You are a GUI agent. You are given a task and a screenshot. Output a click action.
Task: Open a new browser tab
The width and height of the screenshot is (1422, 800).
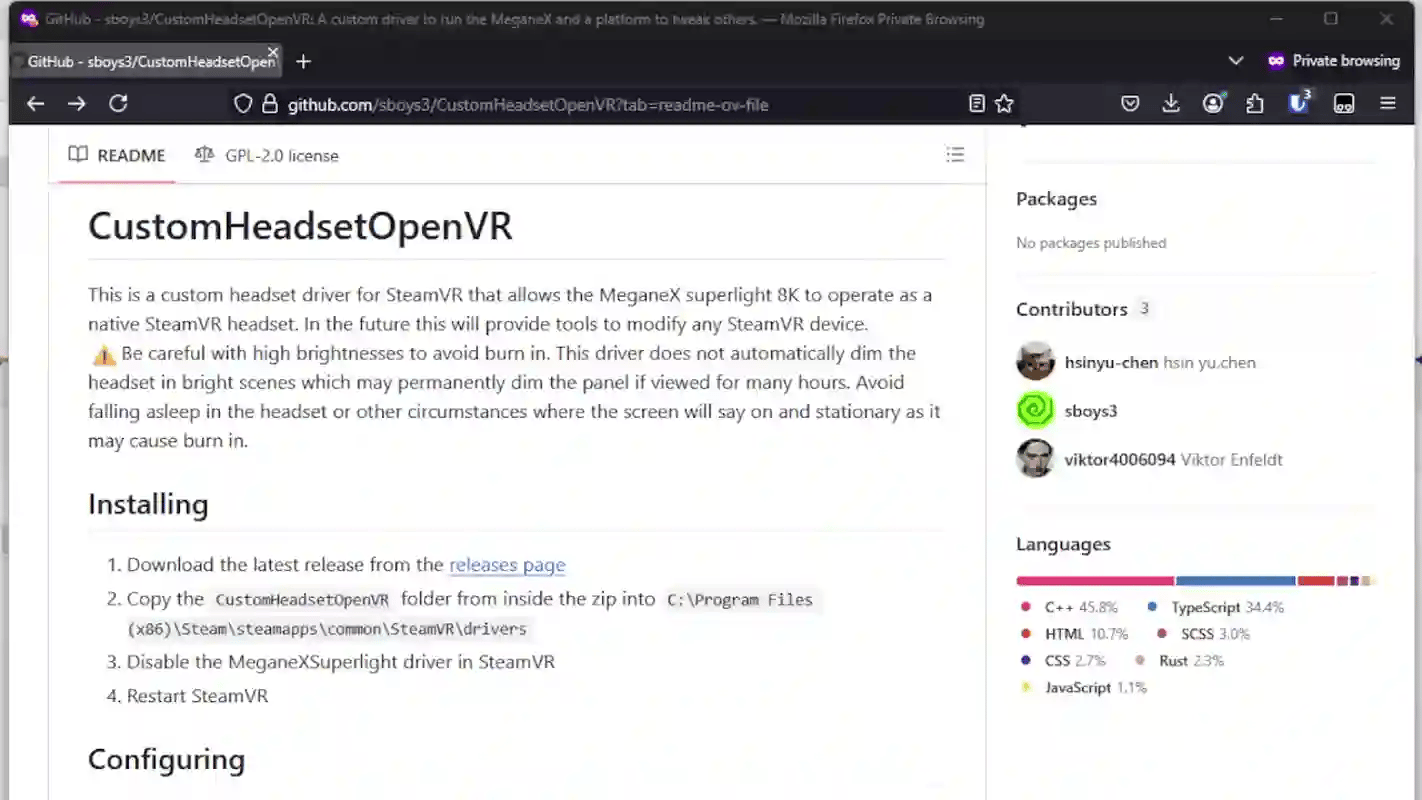[304, 62]
